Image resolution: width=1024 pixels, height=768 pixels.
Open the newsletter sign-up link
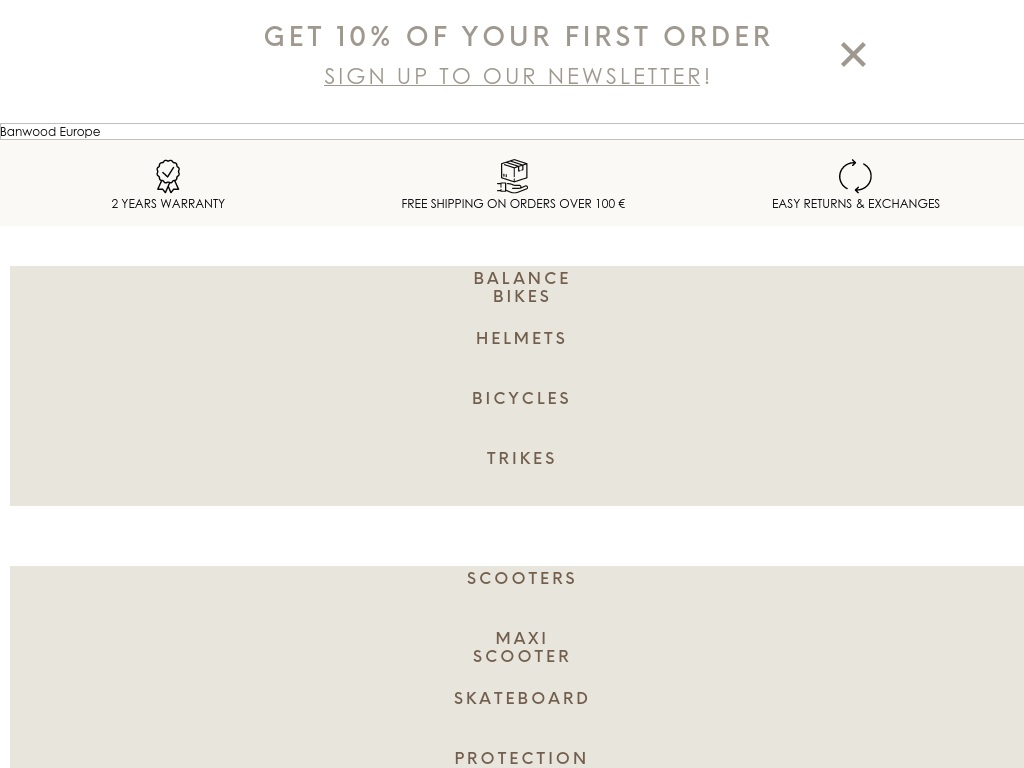click(513, 76)
